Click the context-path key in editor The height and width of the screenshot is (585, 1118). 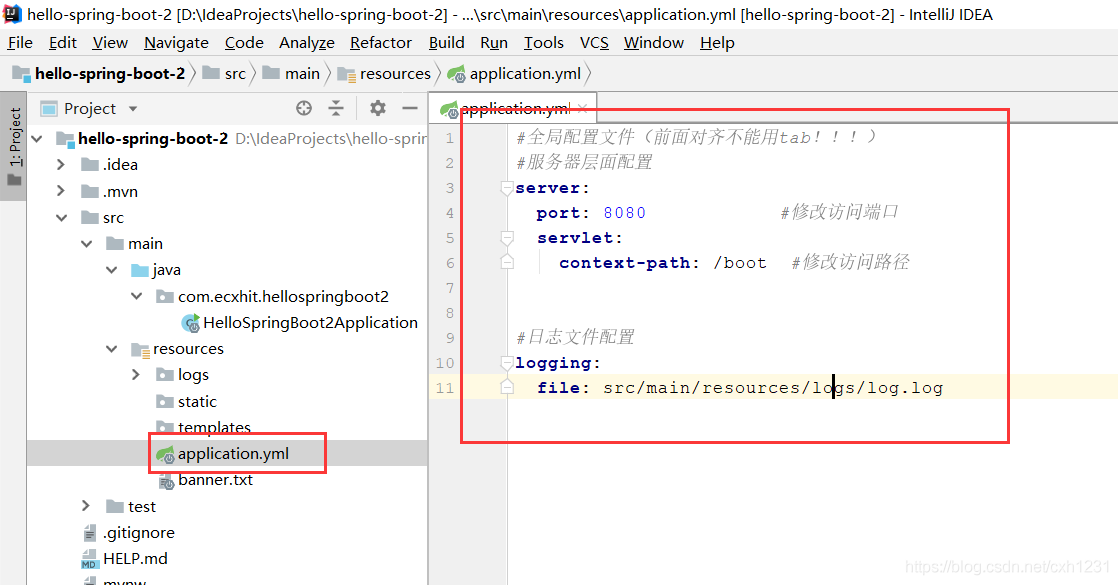click(624, 263)
